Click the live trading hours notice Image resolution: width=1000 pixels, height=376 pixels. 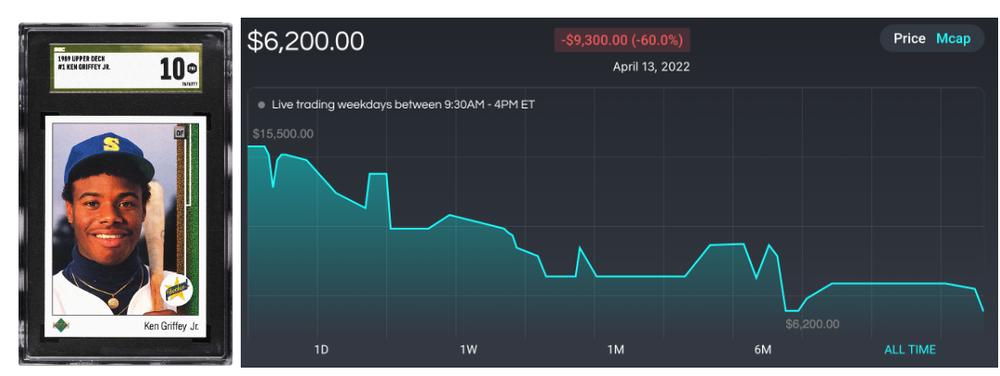coord(403,105)
